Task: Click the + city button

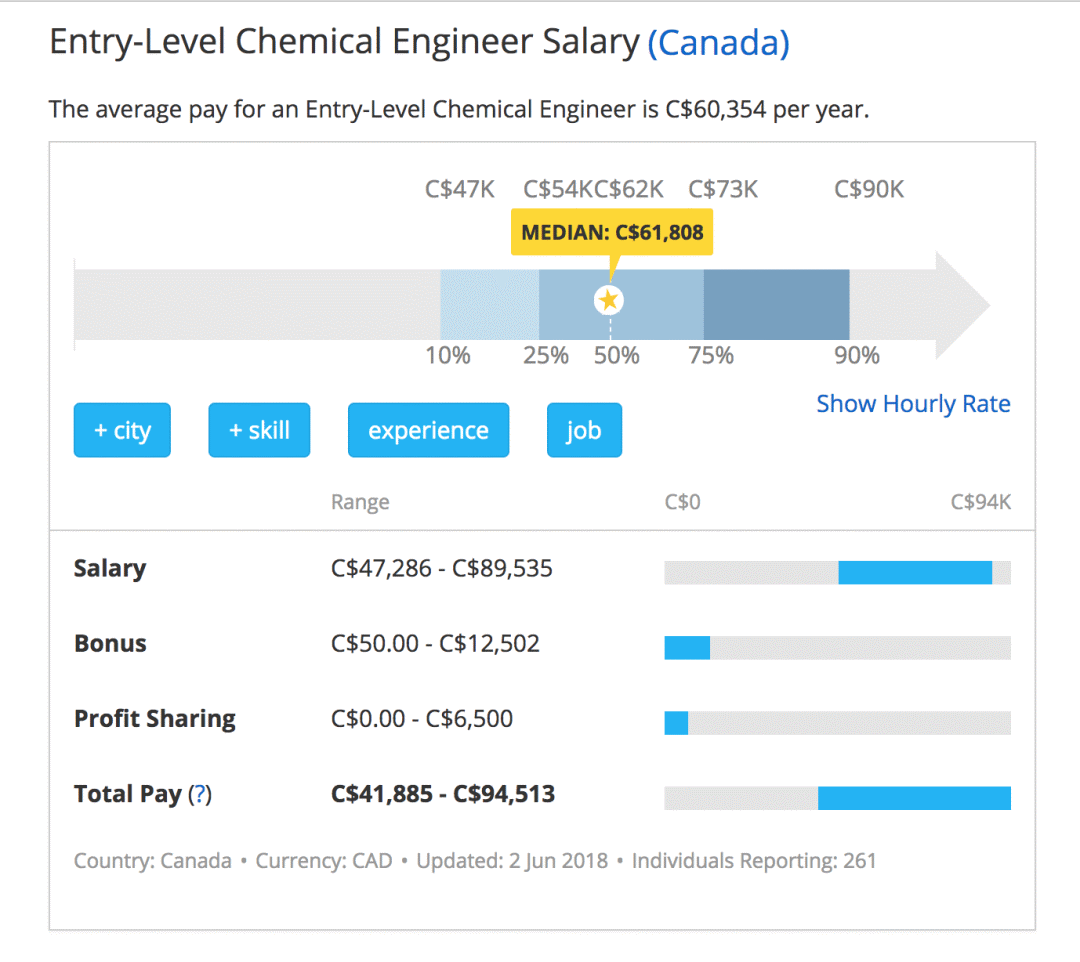Action: tap(122, 430)
